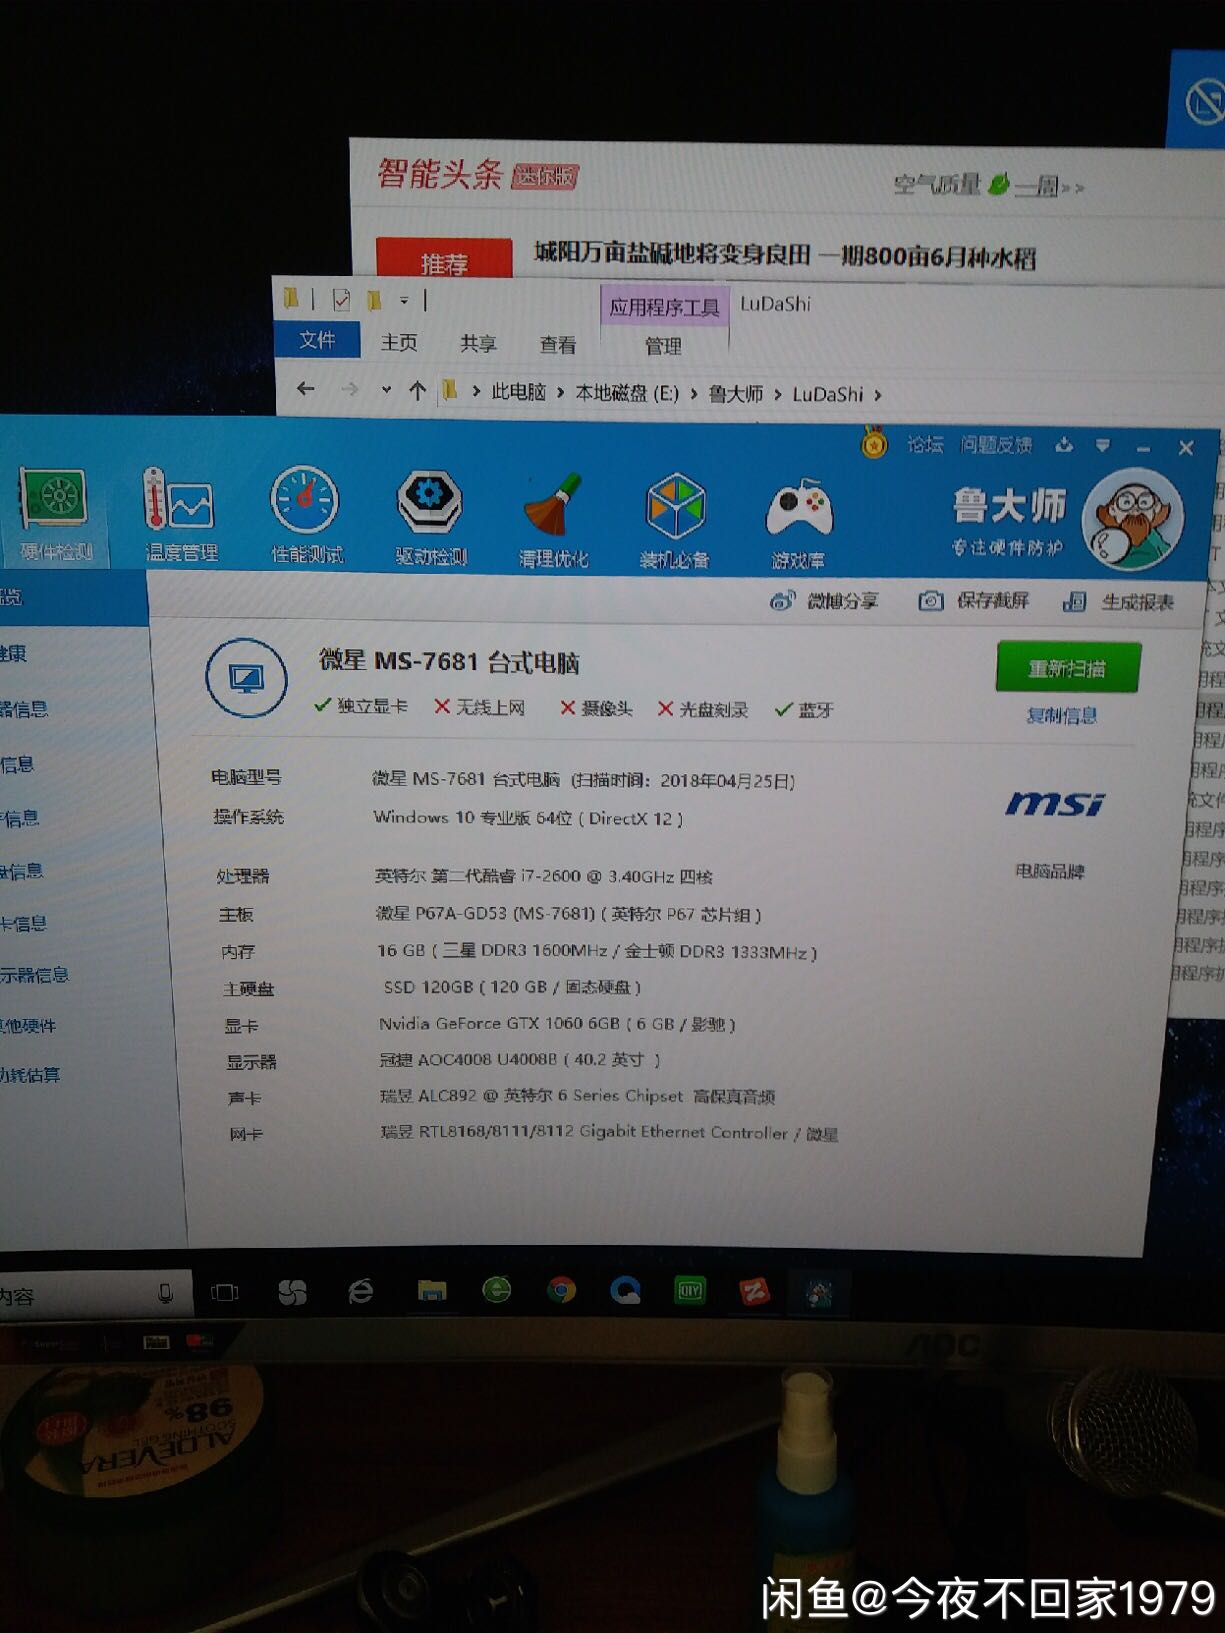Open the 管理 tab under 应用程序工具
The image size is (1225, 1633).
pos(663,346)
